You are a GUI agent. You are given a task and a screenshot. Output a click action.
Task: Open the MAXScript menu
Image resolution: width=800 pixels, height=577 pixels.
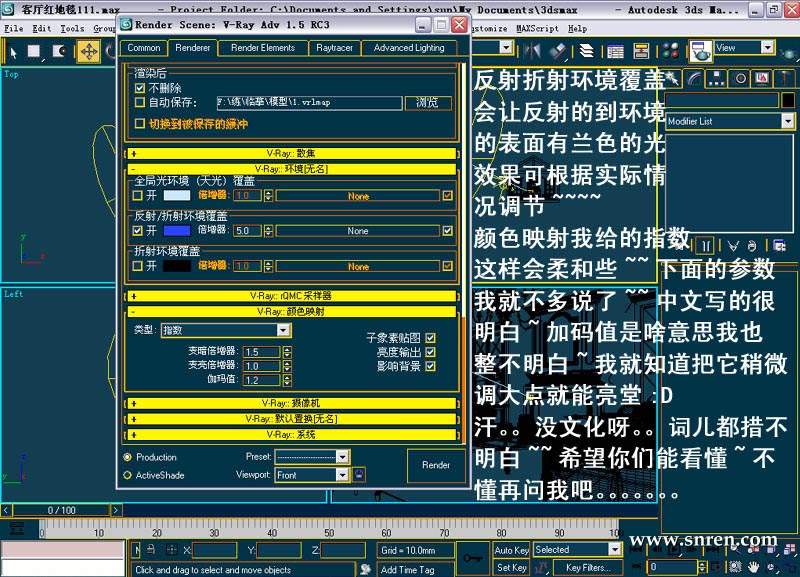[x=537, y=29]
